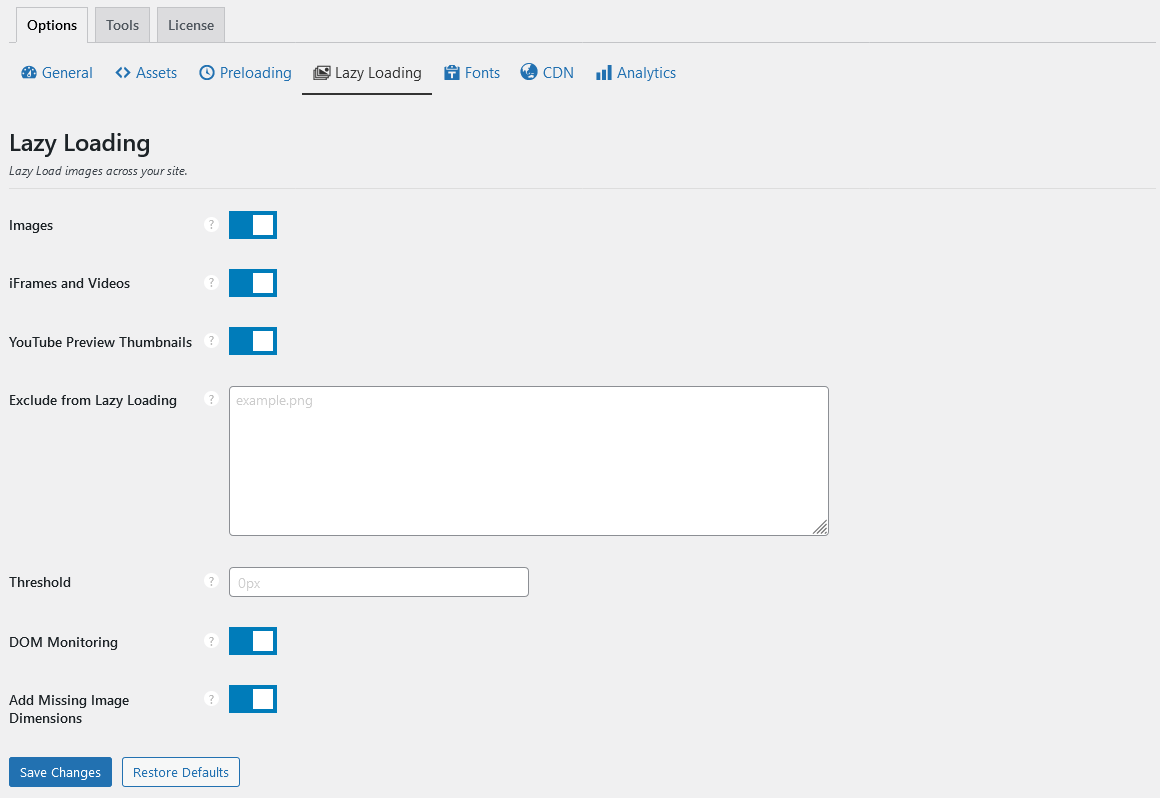Switch off Add Missing Image Dimensions
Image resolution: width=1160 pixels, height=798 pixels.
coord(253,699)
